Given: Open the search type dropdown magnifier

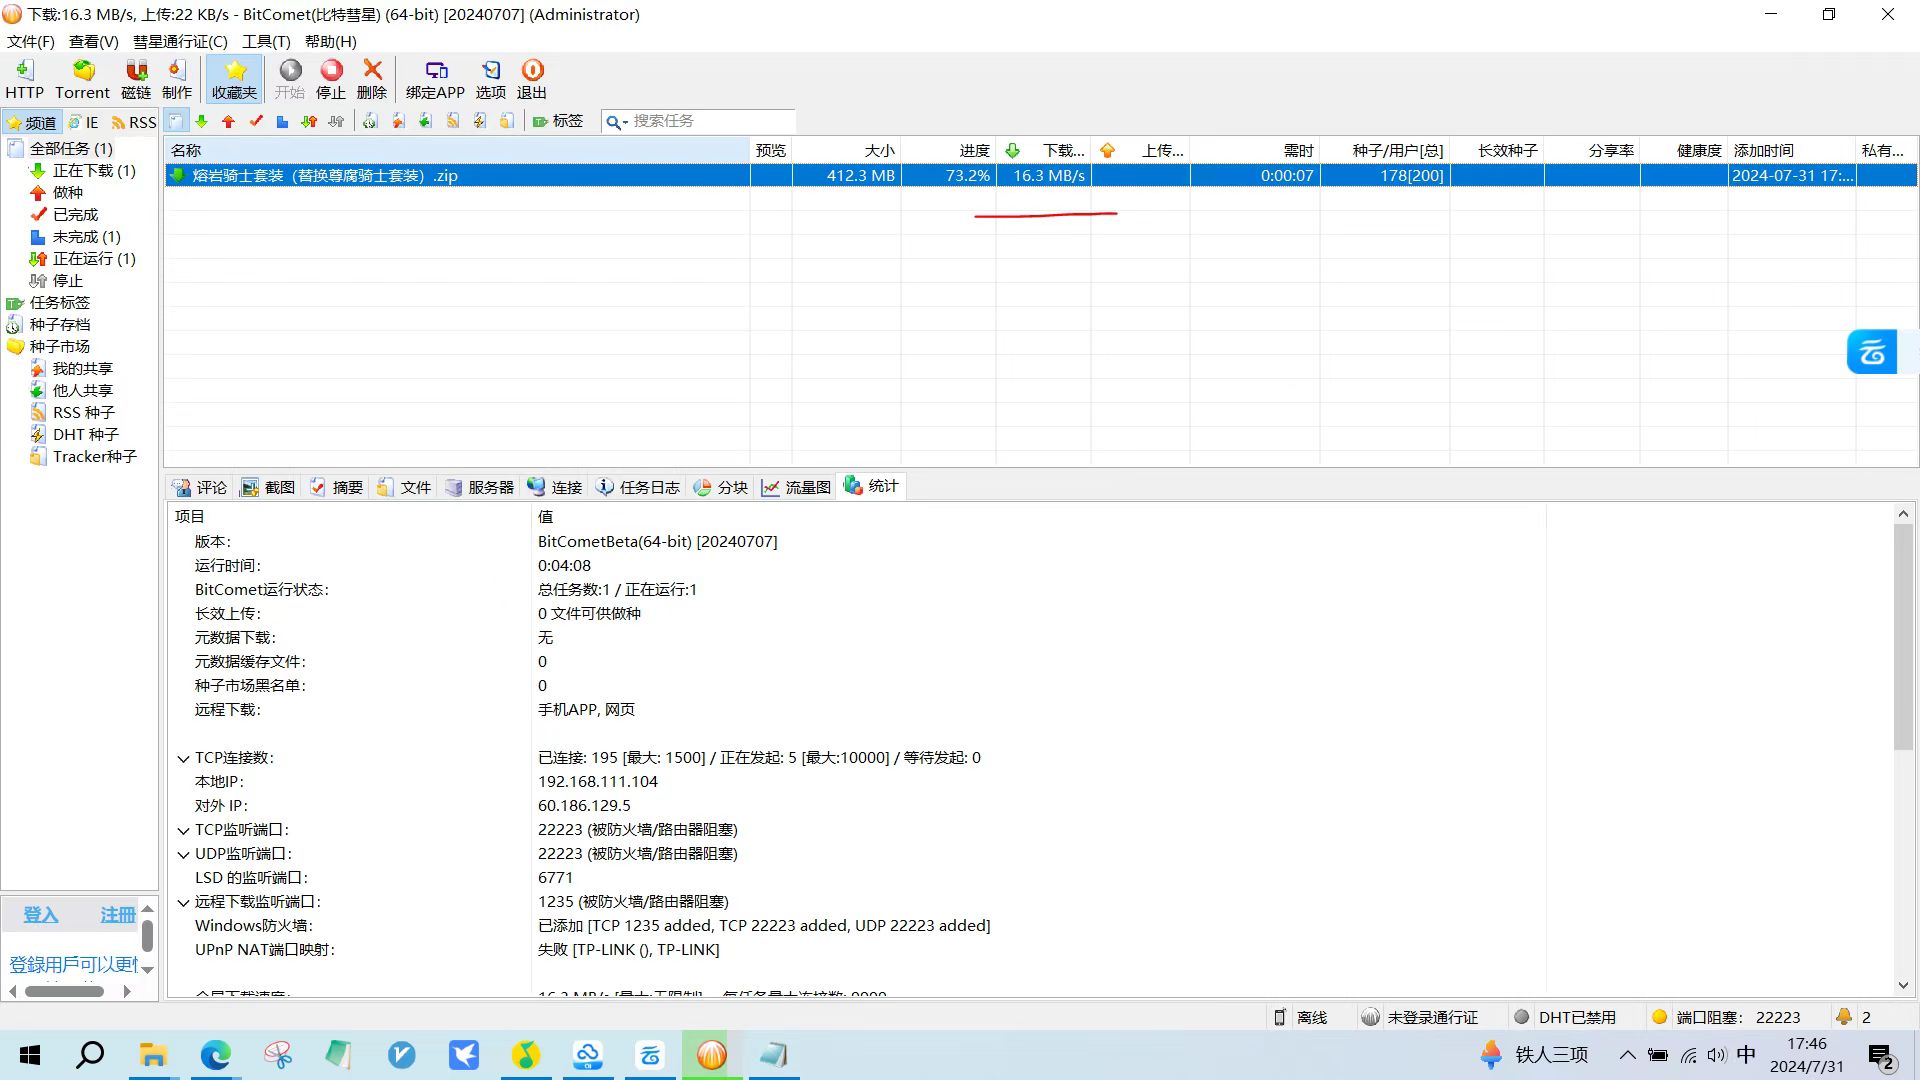Looking at the screenshot, I should click(617, 121).
